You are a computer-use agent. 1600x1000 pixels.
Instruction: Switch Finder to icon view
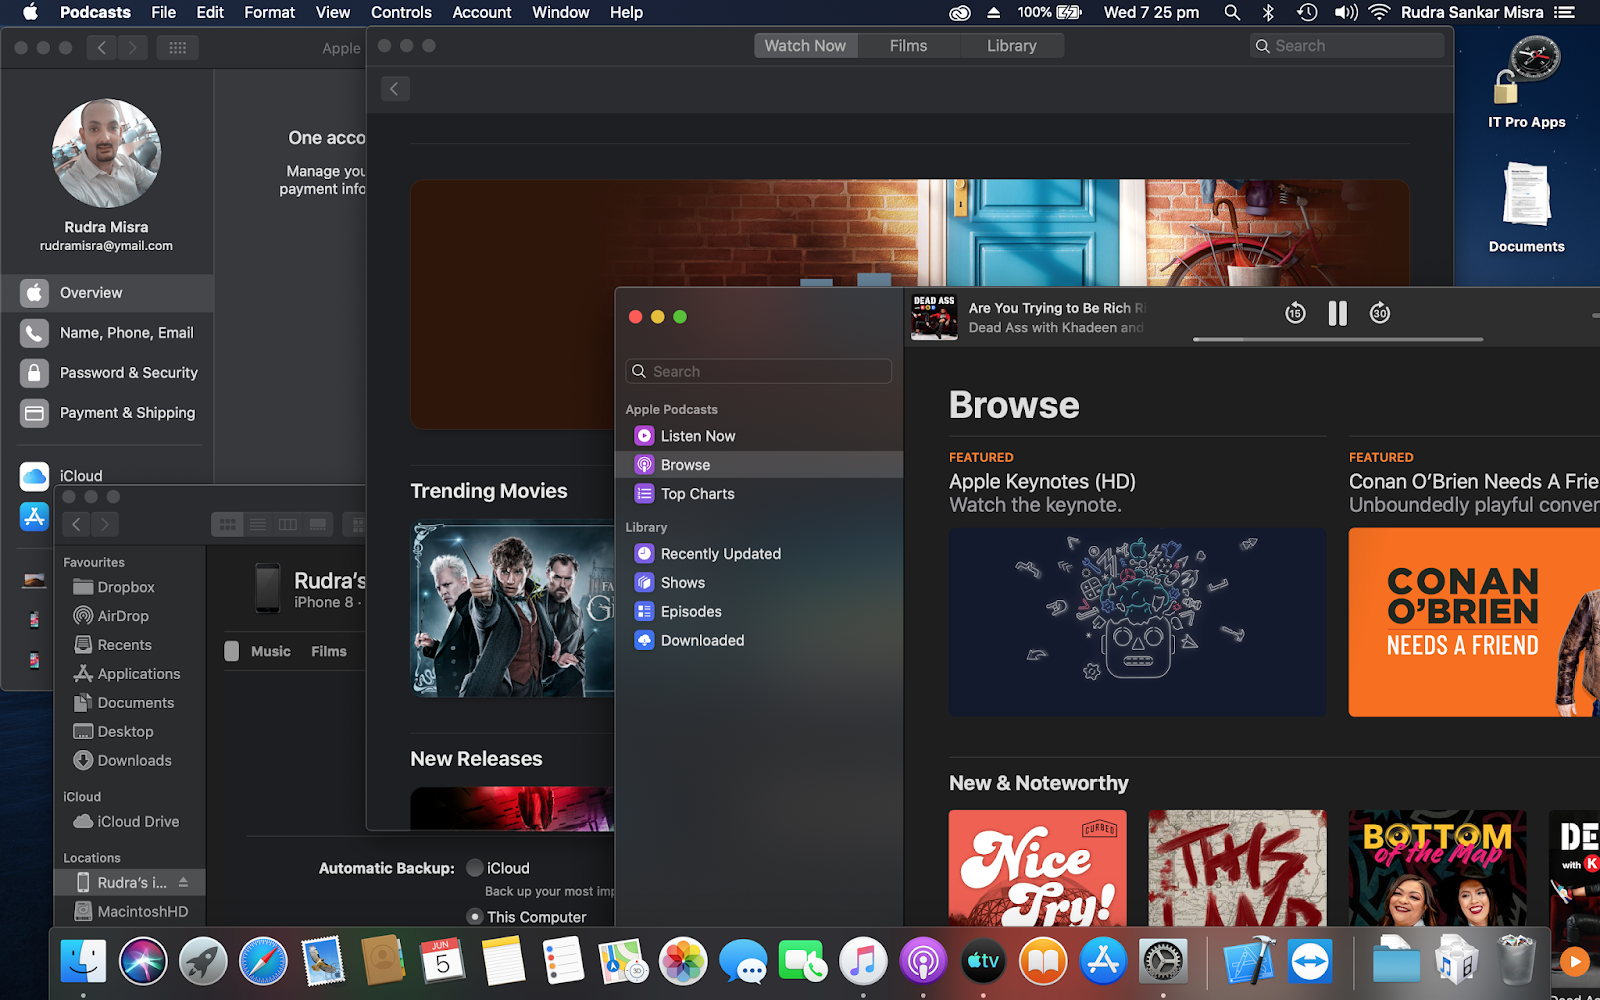(228, 524)
